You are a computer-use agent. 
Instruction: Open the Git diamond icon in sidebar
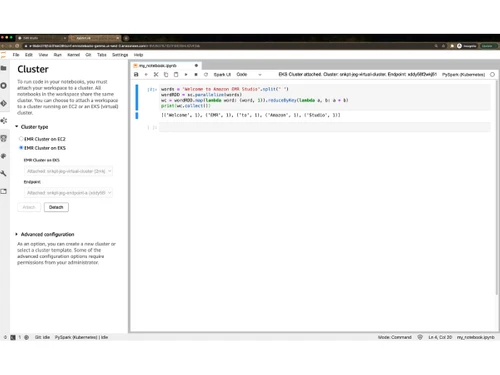tap(4, 103)
